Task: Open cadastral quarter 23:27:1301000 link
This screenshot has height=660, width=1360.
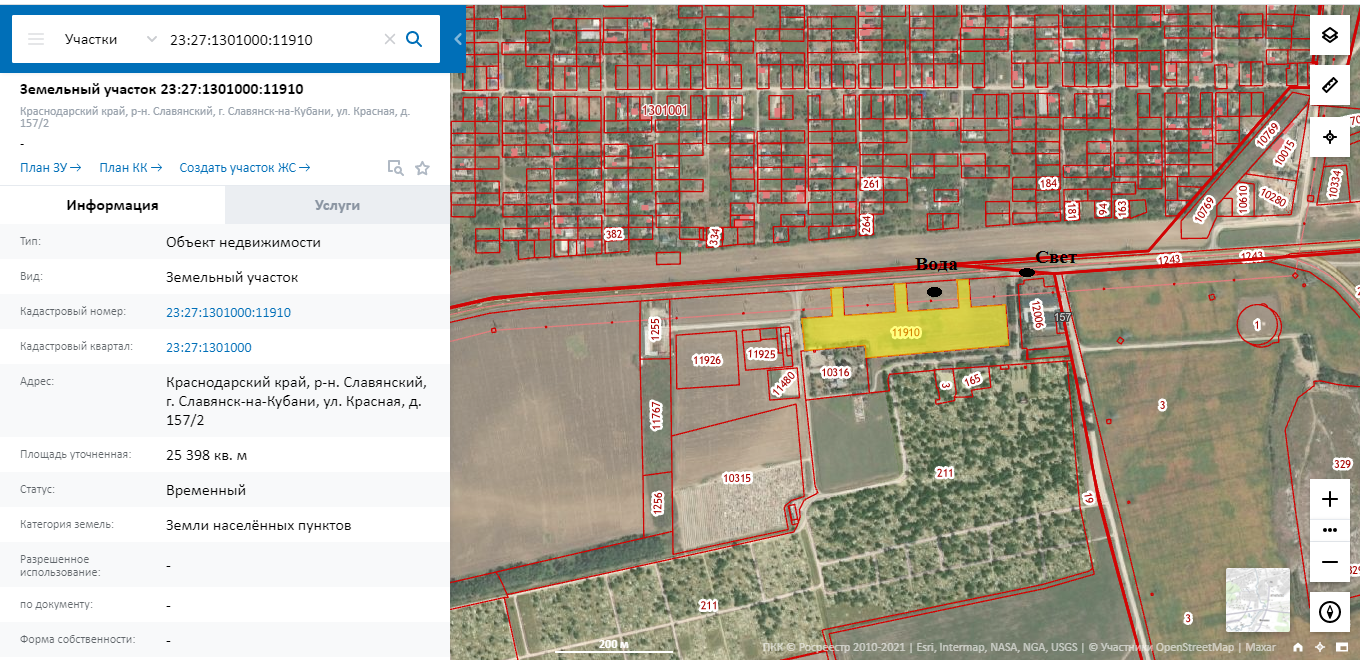Action: [209, 348]
